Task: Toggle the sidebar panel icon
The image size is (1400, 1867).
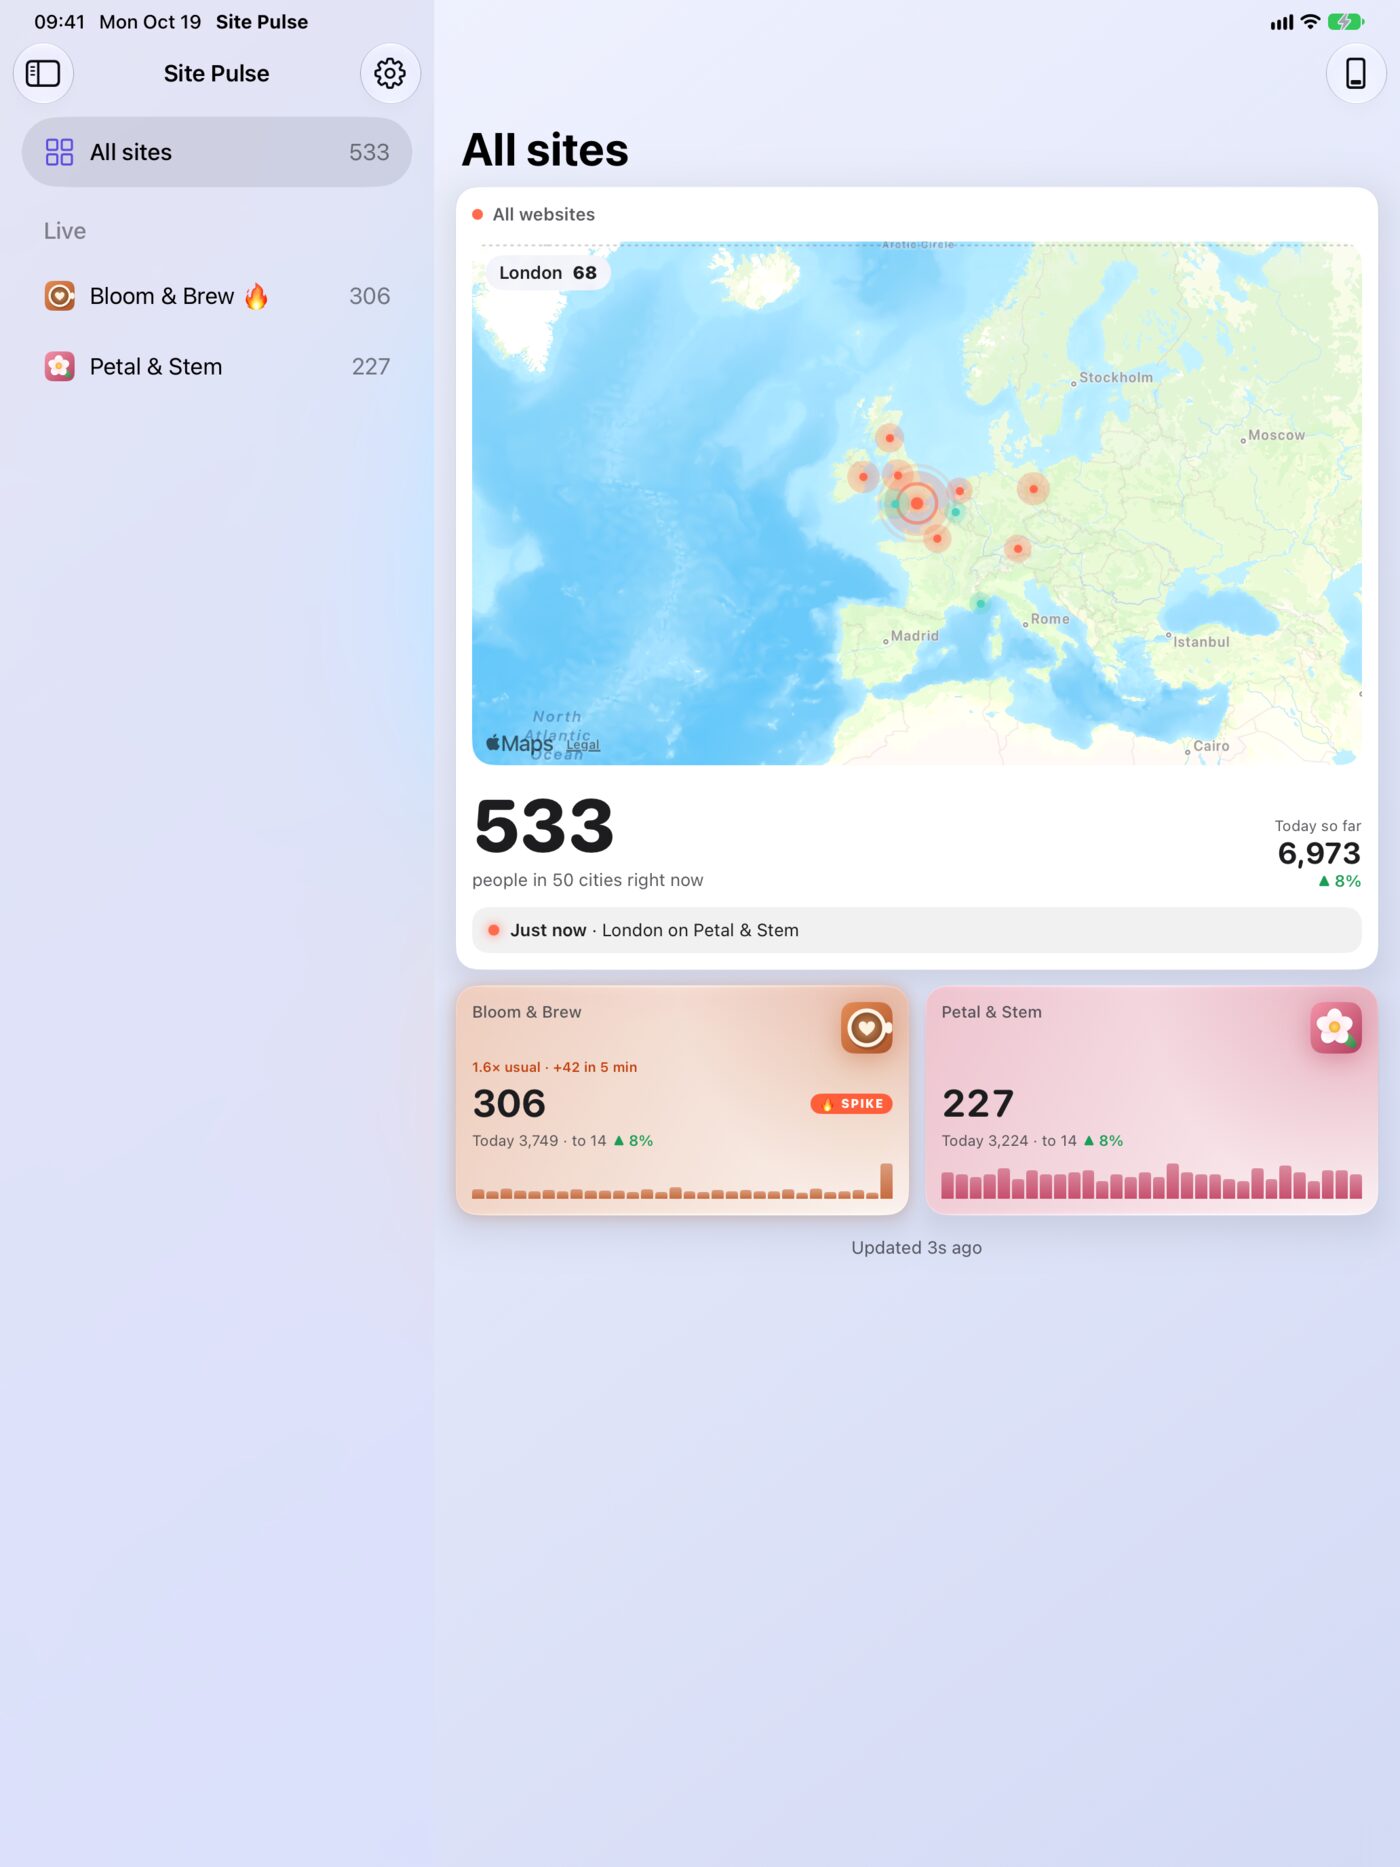Action: tap(43, 73)
